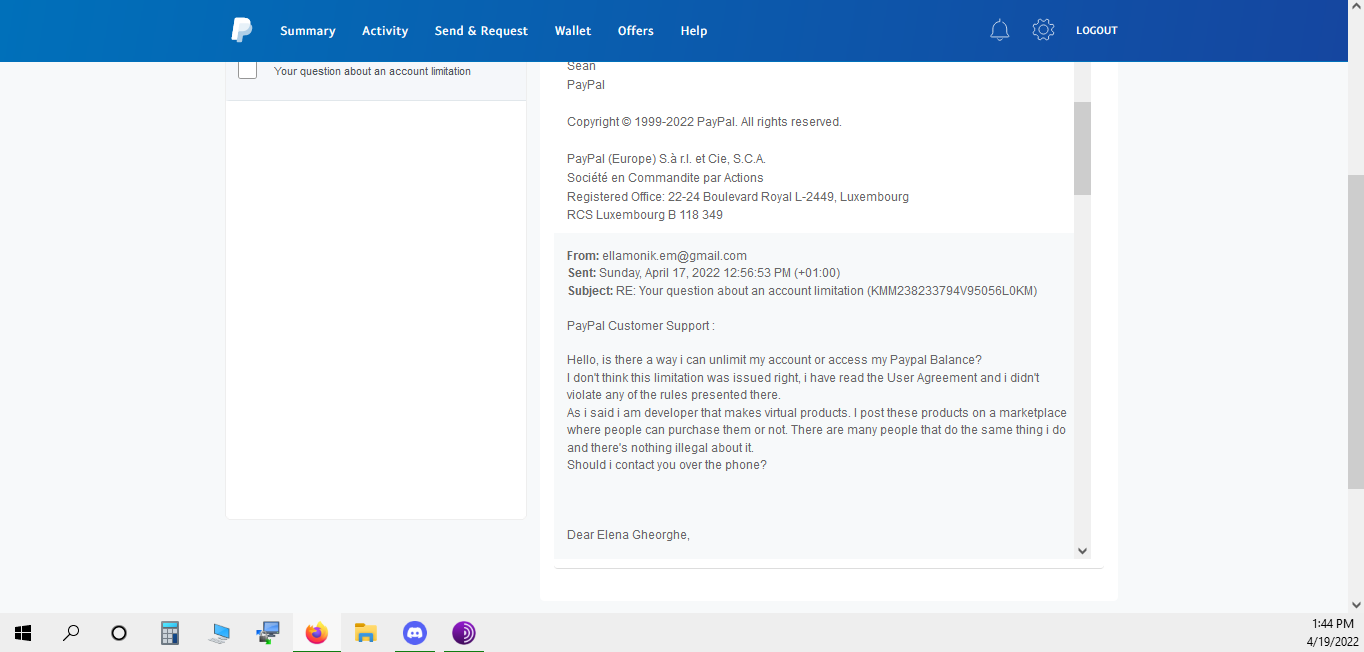The image size is (1364, 652).
Task: Open the laptop icon in taskbar
Action: click(219, 632)
